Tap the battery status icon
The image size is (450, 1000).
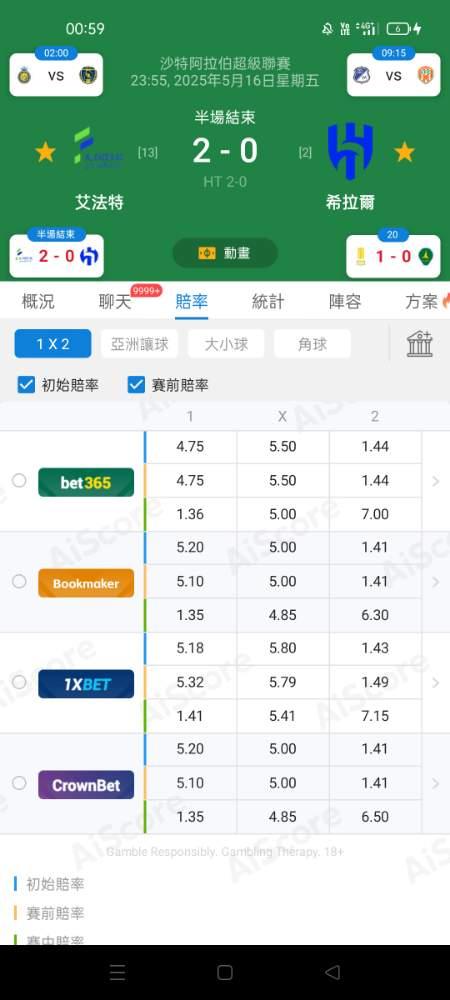(398, 29)
